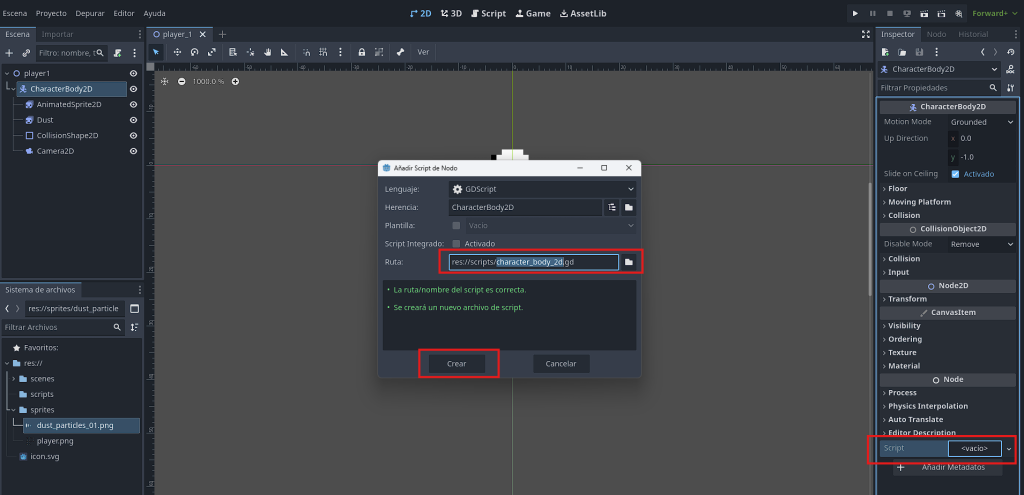
Task: Select dust_particles_01.png in file system
Action: click(x=74, y=425)
